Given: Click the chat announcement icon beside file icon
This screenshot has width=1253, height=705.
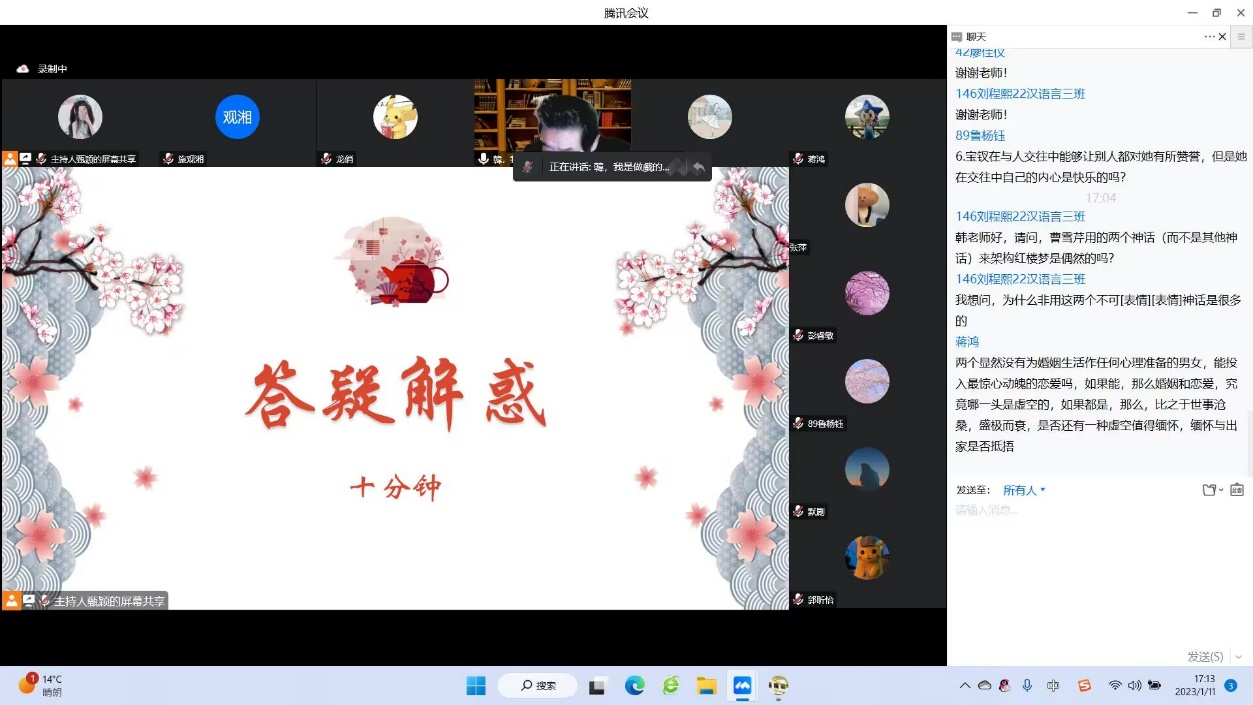Looking at the screenshot, I should tap(1237, 490).
